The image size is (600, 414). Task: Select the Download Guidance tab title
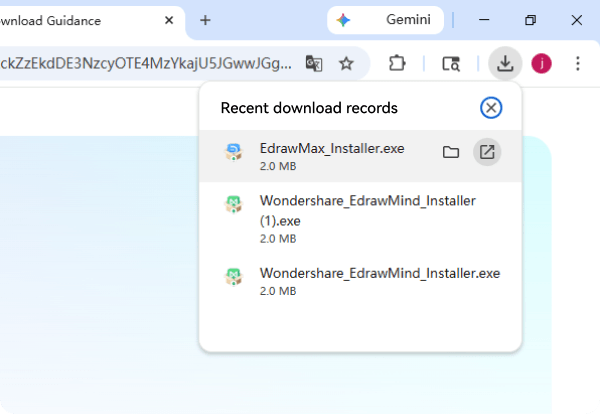click(x=51, y=21)
